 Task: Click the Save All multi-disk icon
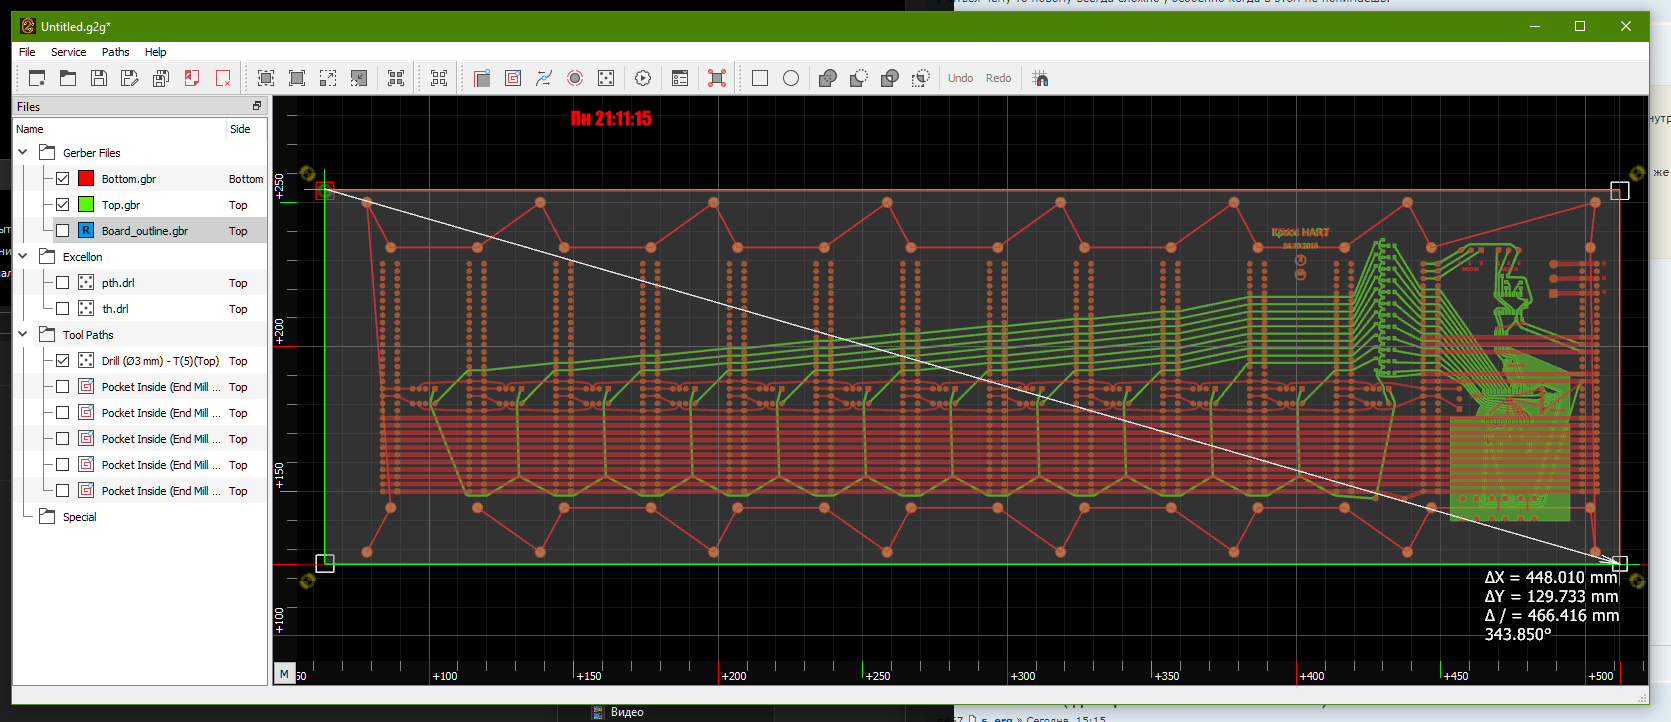pos(161,78)
